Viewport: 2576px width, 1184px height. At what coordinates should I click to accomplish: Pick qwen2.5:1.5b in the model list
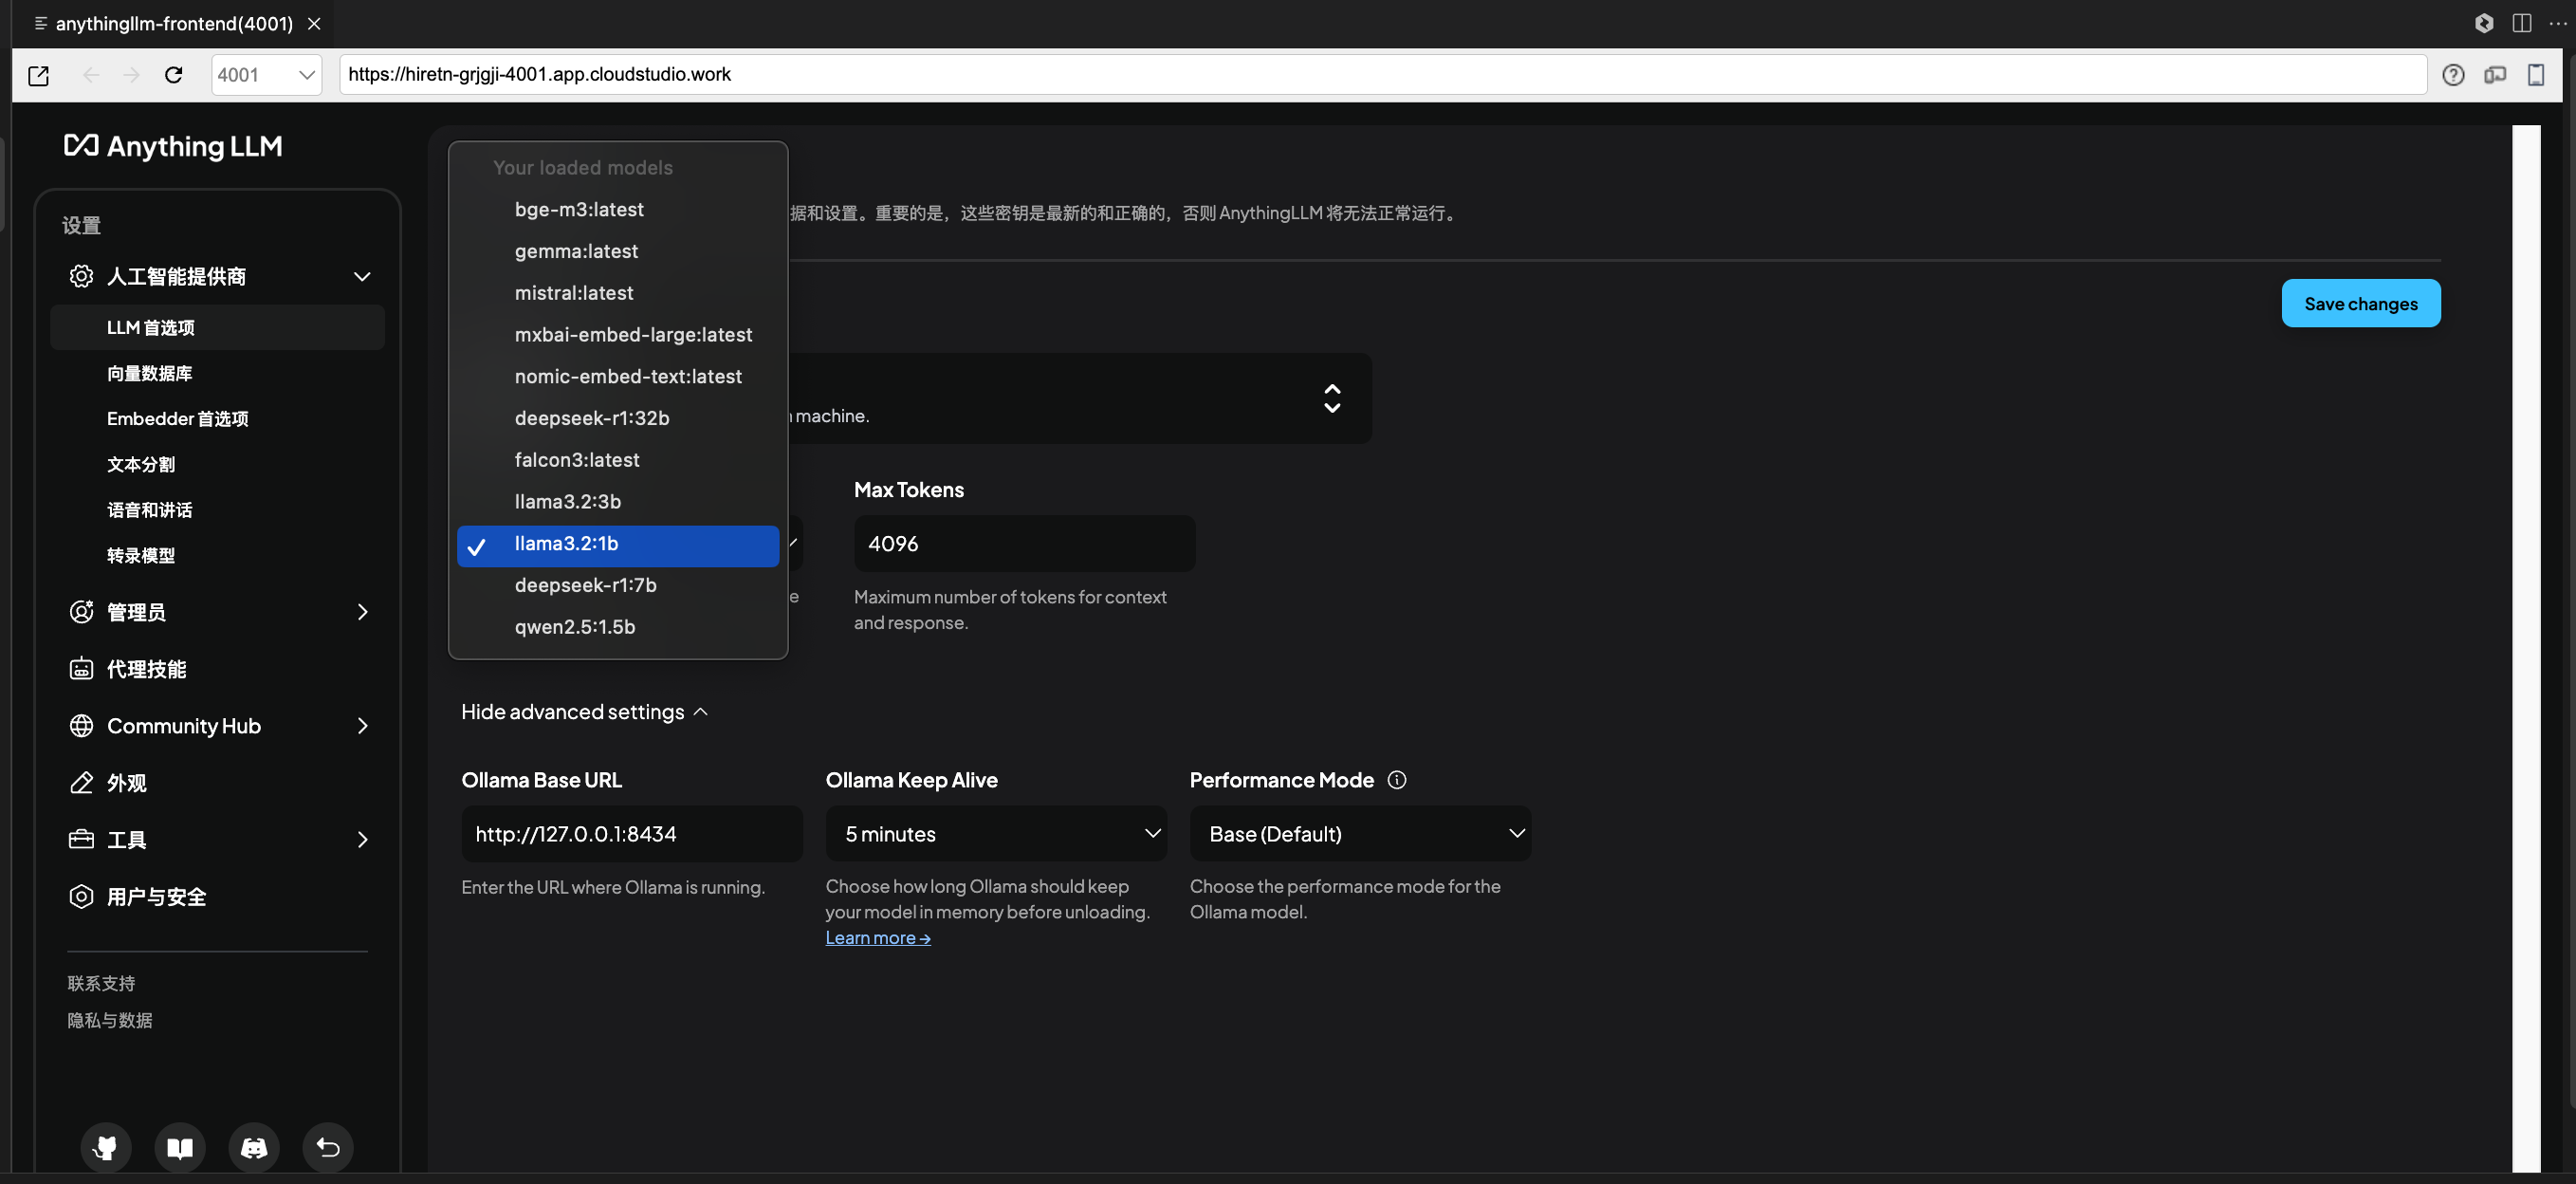coord(575,627)
